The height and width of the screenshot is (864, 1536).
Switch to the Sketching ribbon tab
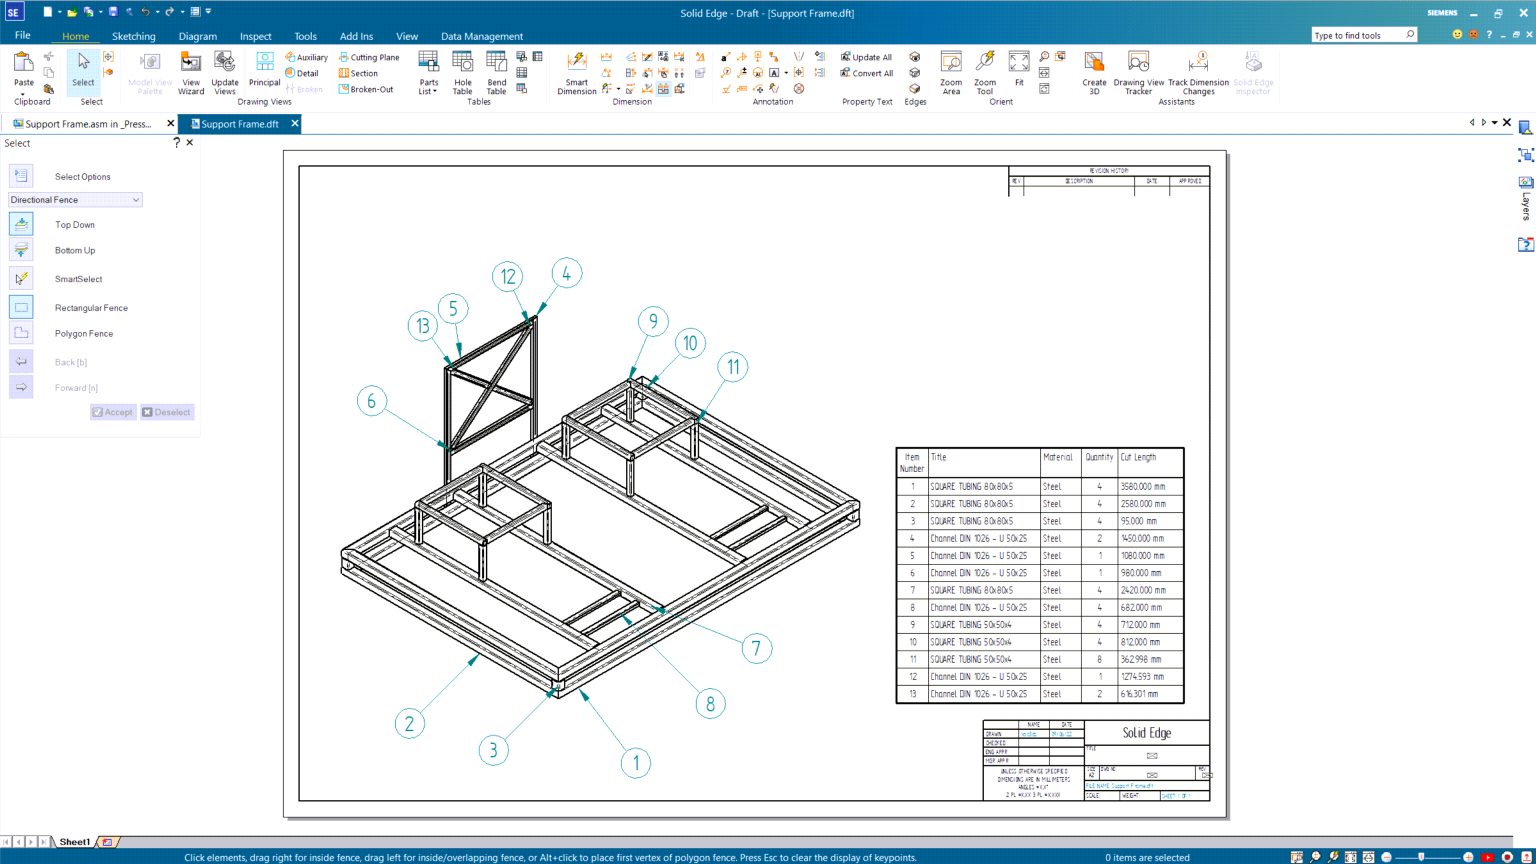133,35
